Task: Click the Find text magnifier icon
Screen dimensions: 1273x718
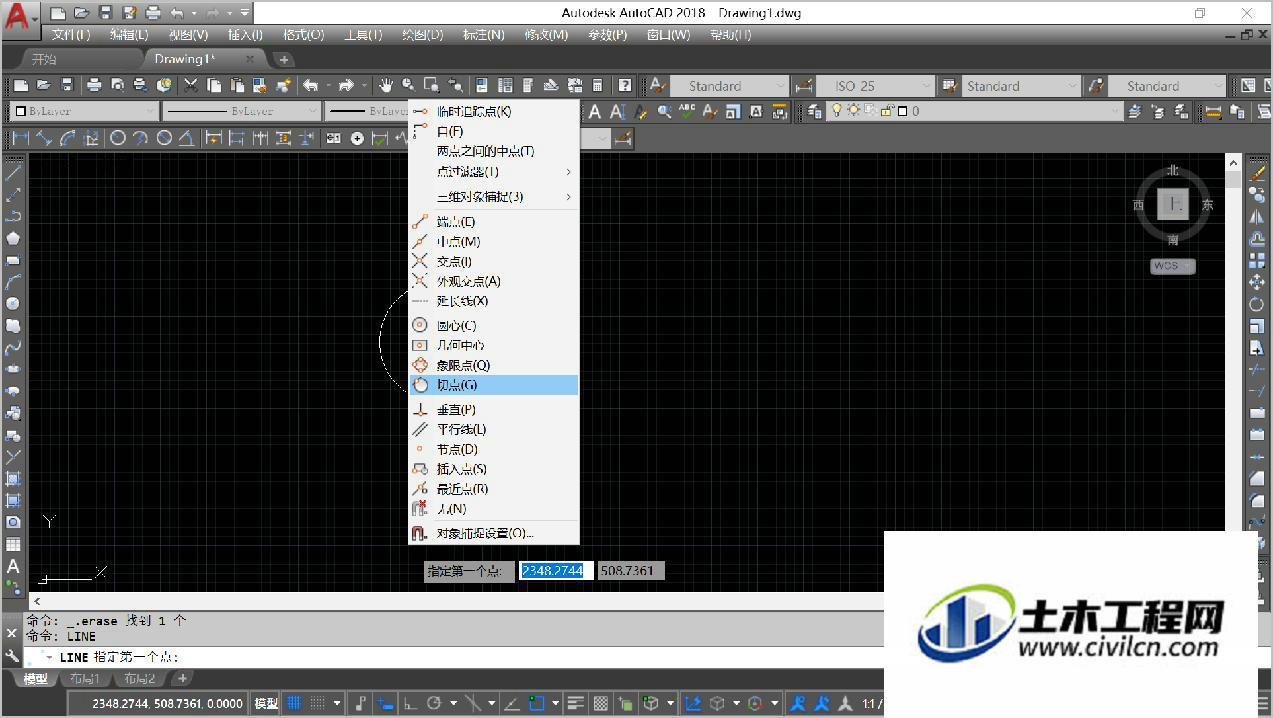Action: pyautogui.click(x=664, y=111)
